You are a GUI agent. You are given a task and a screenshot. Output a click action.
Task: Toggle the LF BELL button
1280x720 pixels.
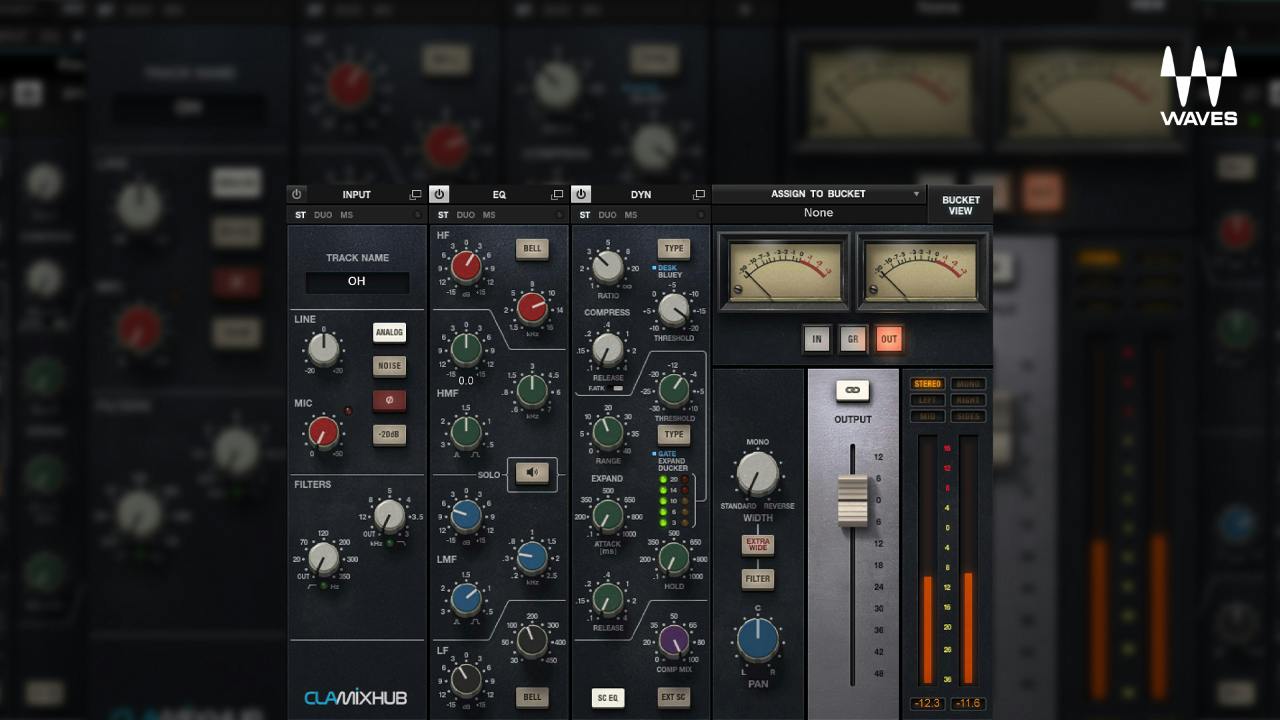532,697
